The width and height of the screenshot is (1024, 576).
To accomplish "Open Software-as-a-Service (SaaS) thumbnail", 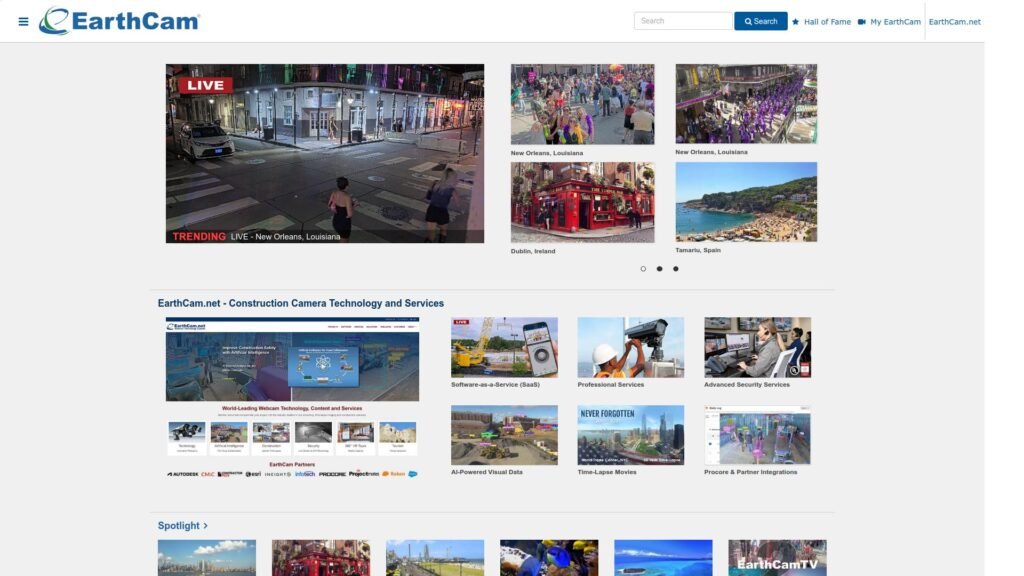I will click(504, 347).
